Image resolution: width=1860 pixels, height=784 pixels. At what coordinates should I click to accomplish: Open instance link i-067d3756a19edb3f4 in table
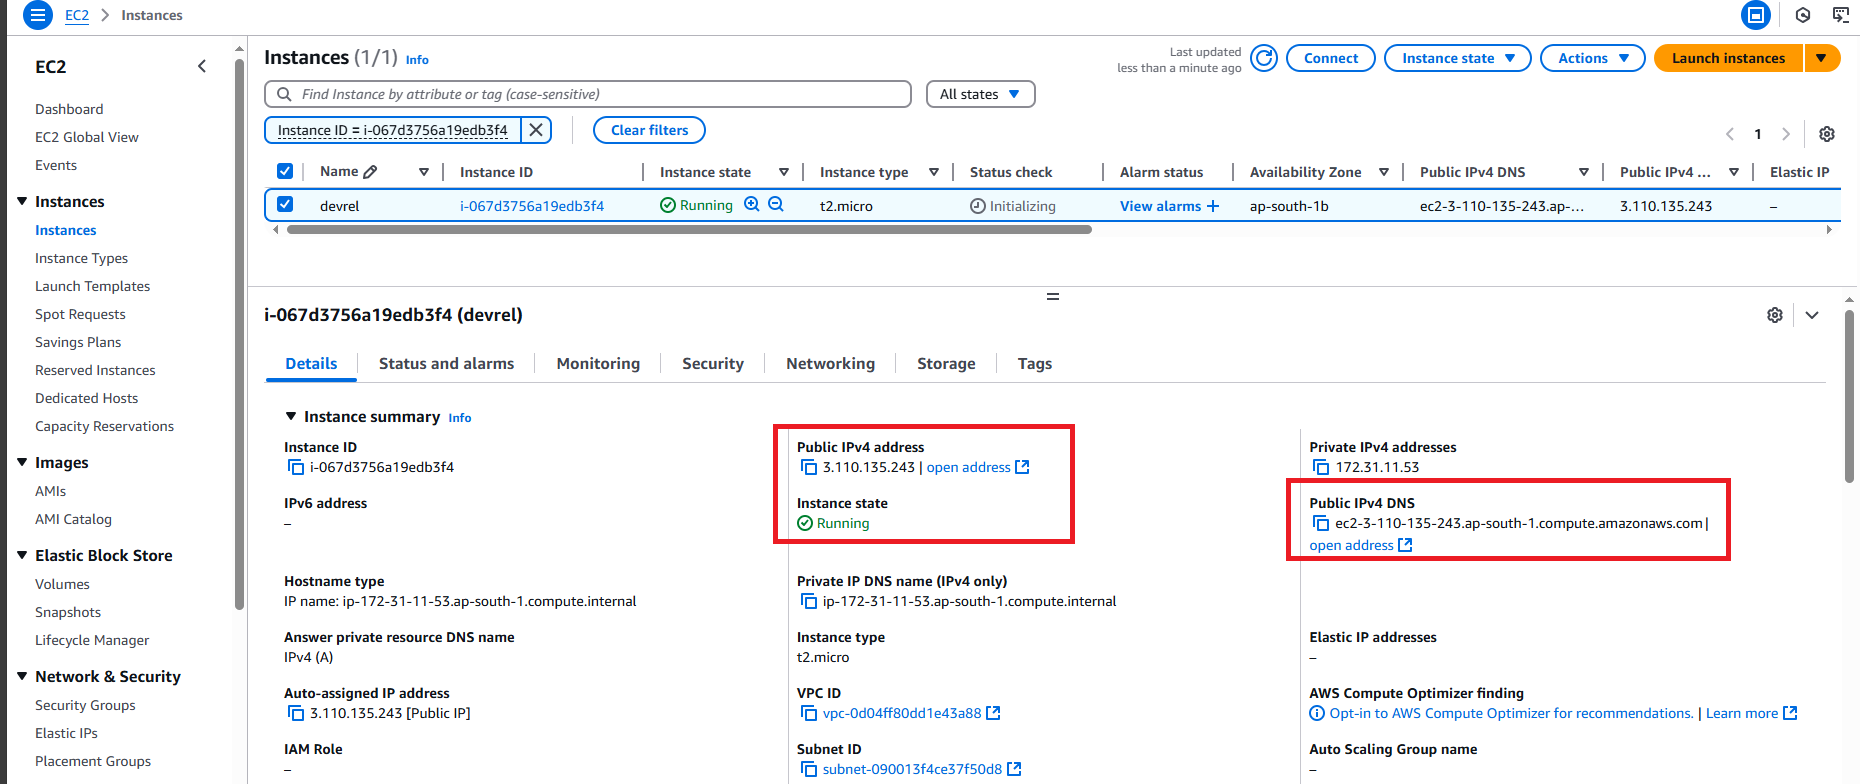532,206
